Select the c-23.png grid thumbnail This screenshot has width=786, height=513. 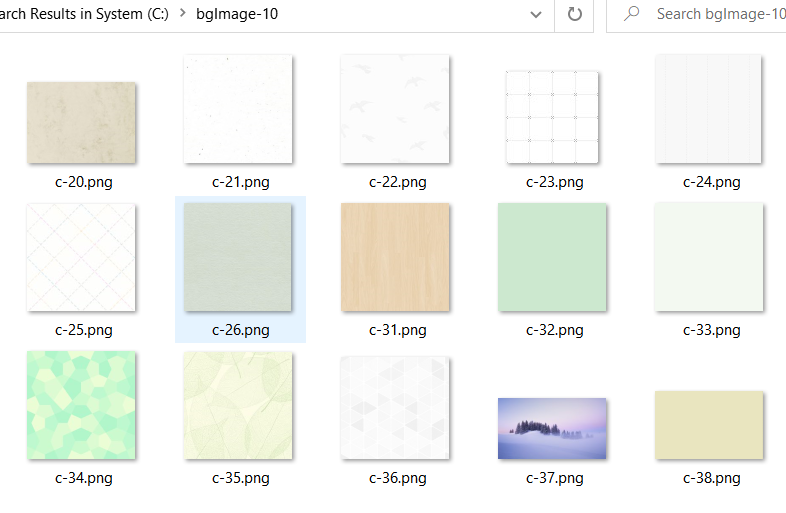tap(552, 117)
